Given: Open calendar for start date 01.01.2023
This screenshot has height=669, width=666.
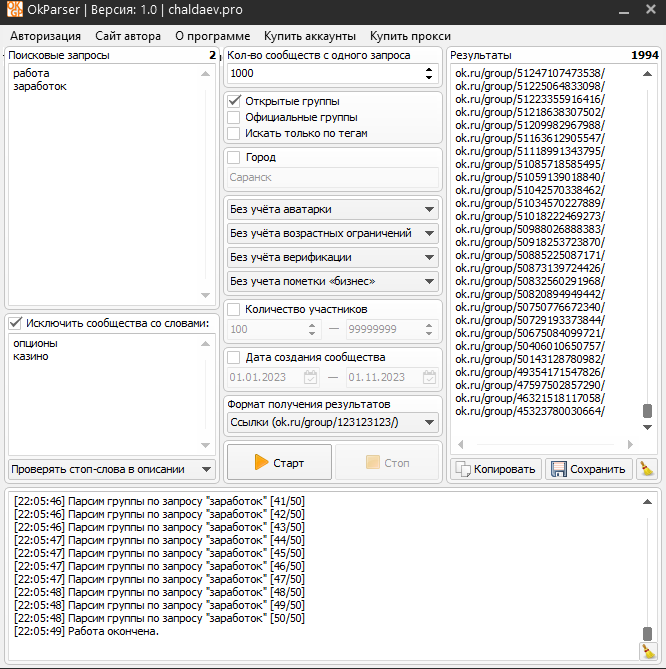Looking at the screenshot, I should pyautogui.click(x=310, y=378).
